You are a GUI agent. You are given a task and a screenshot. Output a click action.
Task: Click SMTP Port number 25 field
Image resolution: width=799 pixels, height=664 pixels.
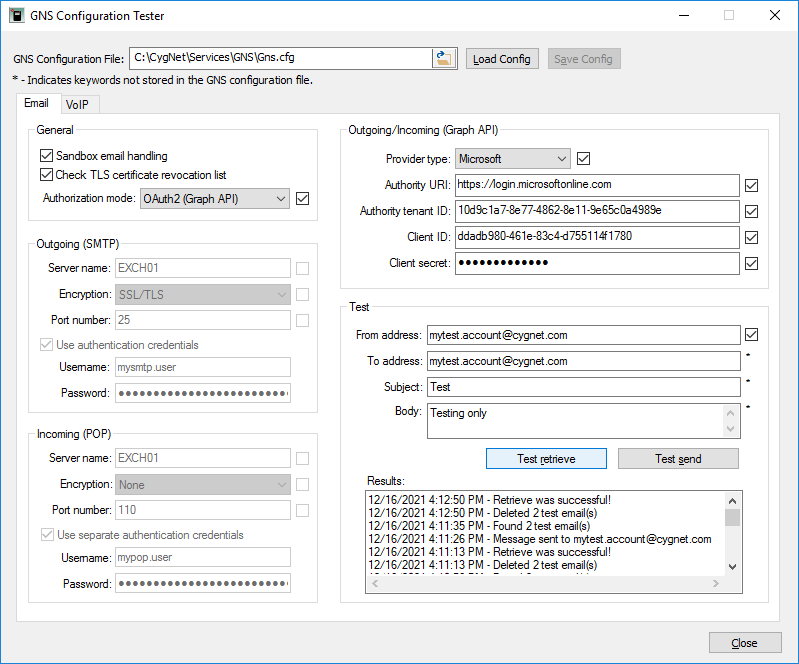click(x=203, y=320)
